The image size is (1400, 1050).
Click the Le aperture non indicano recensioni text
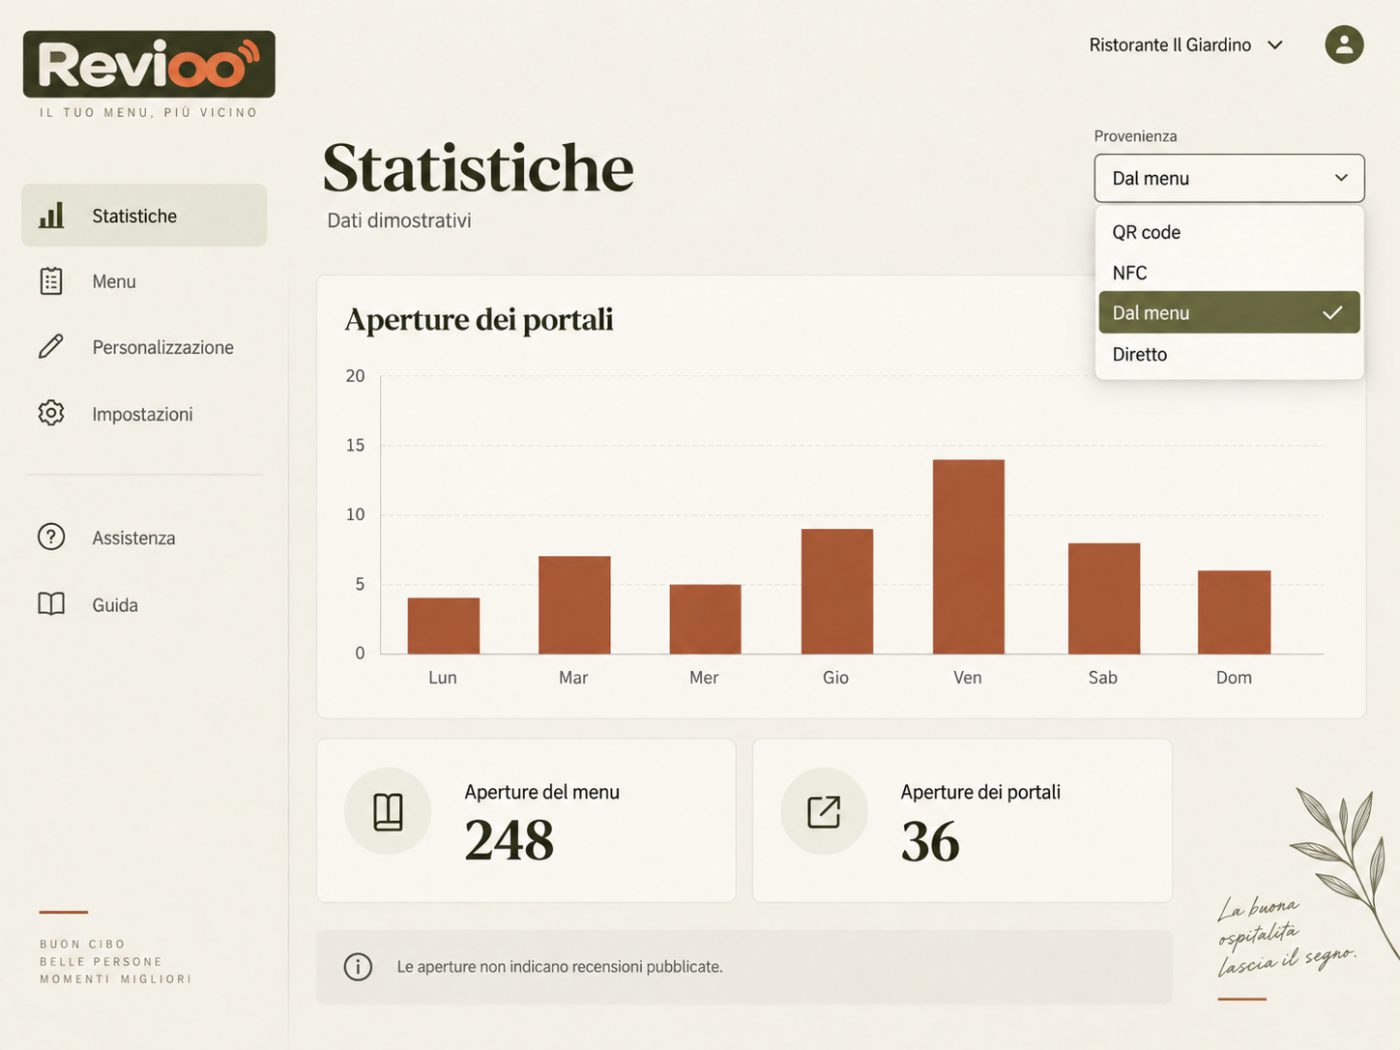click(x=560, y=967)
